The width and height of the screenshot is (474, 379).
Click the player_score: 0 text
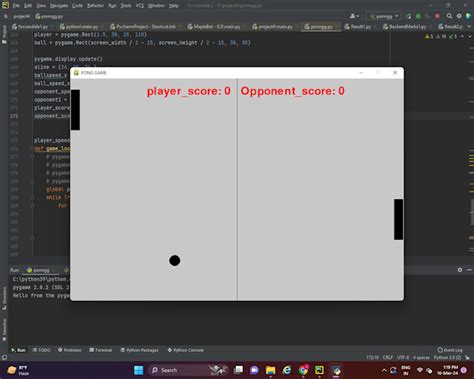189,91
